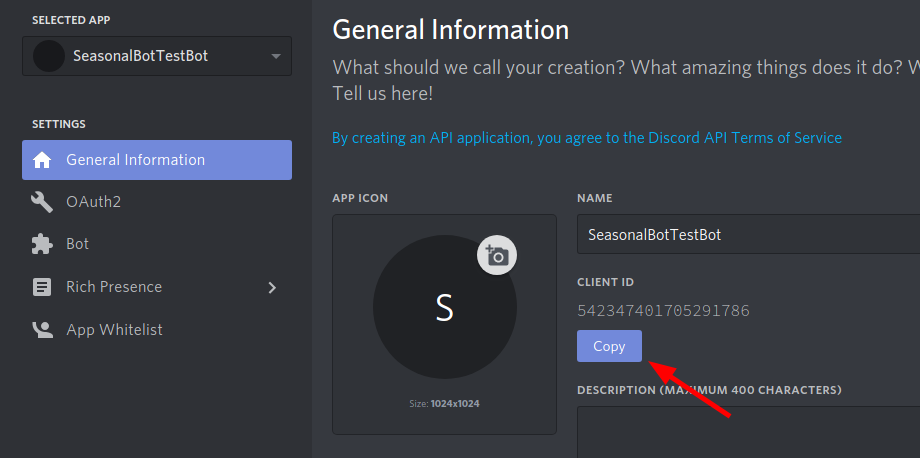Image resolution: width=920 pixels, height=458 pixels.
Task: Open the Rich Presence settings
Action: click(x=157, y=287)
